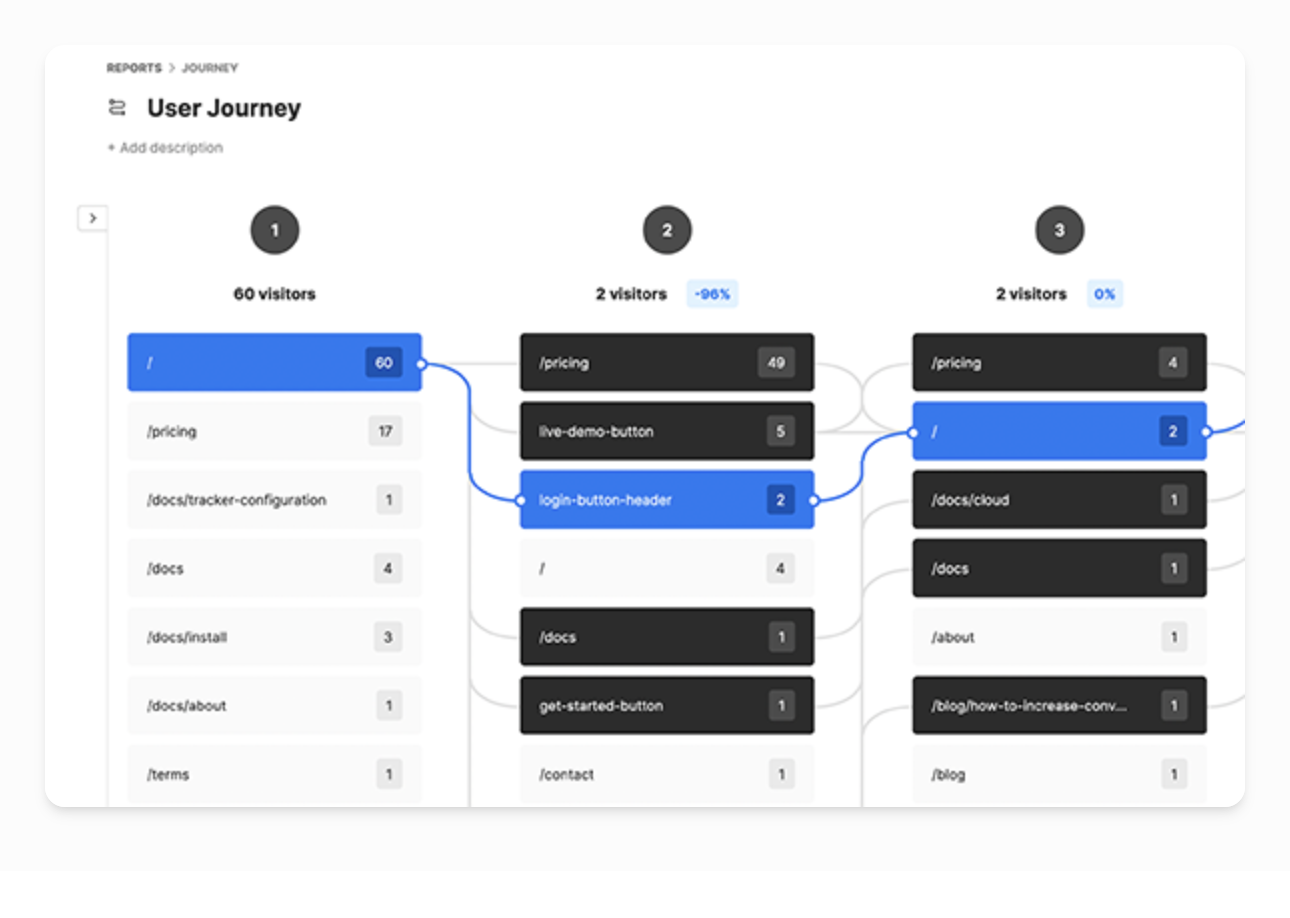The height and width of the screenshot is (918, 1290).
Task: Choose the /docs/tracker-configuration node
Action: (x=274, y=500)
